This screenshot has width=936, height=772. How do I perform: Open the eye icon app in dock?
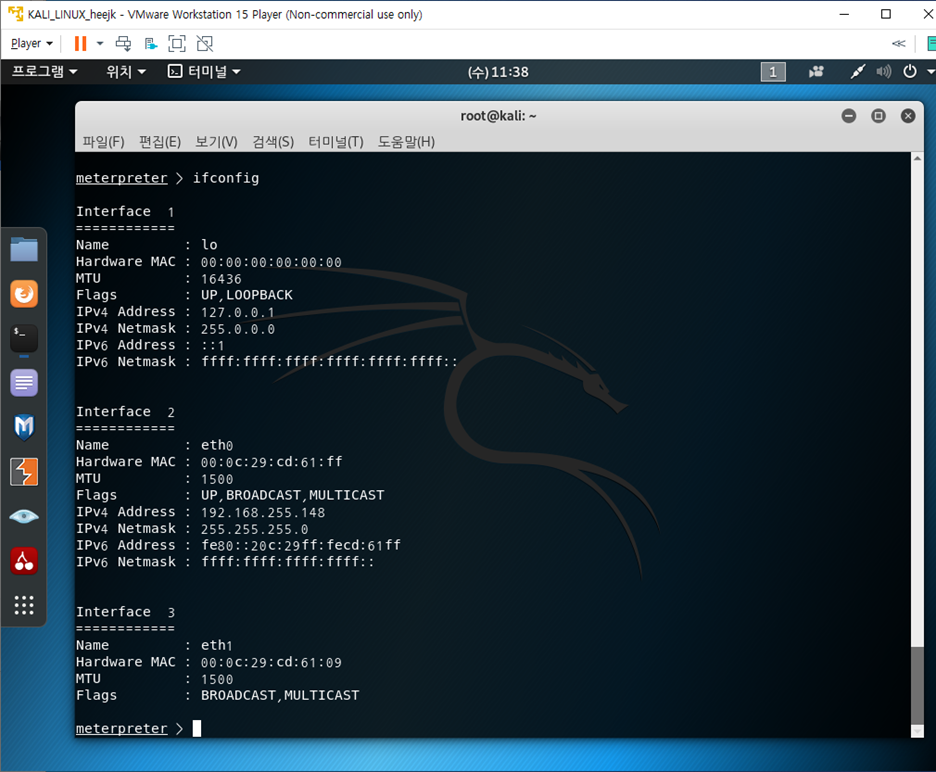24,516
